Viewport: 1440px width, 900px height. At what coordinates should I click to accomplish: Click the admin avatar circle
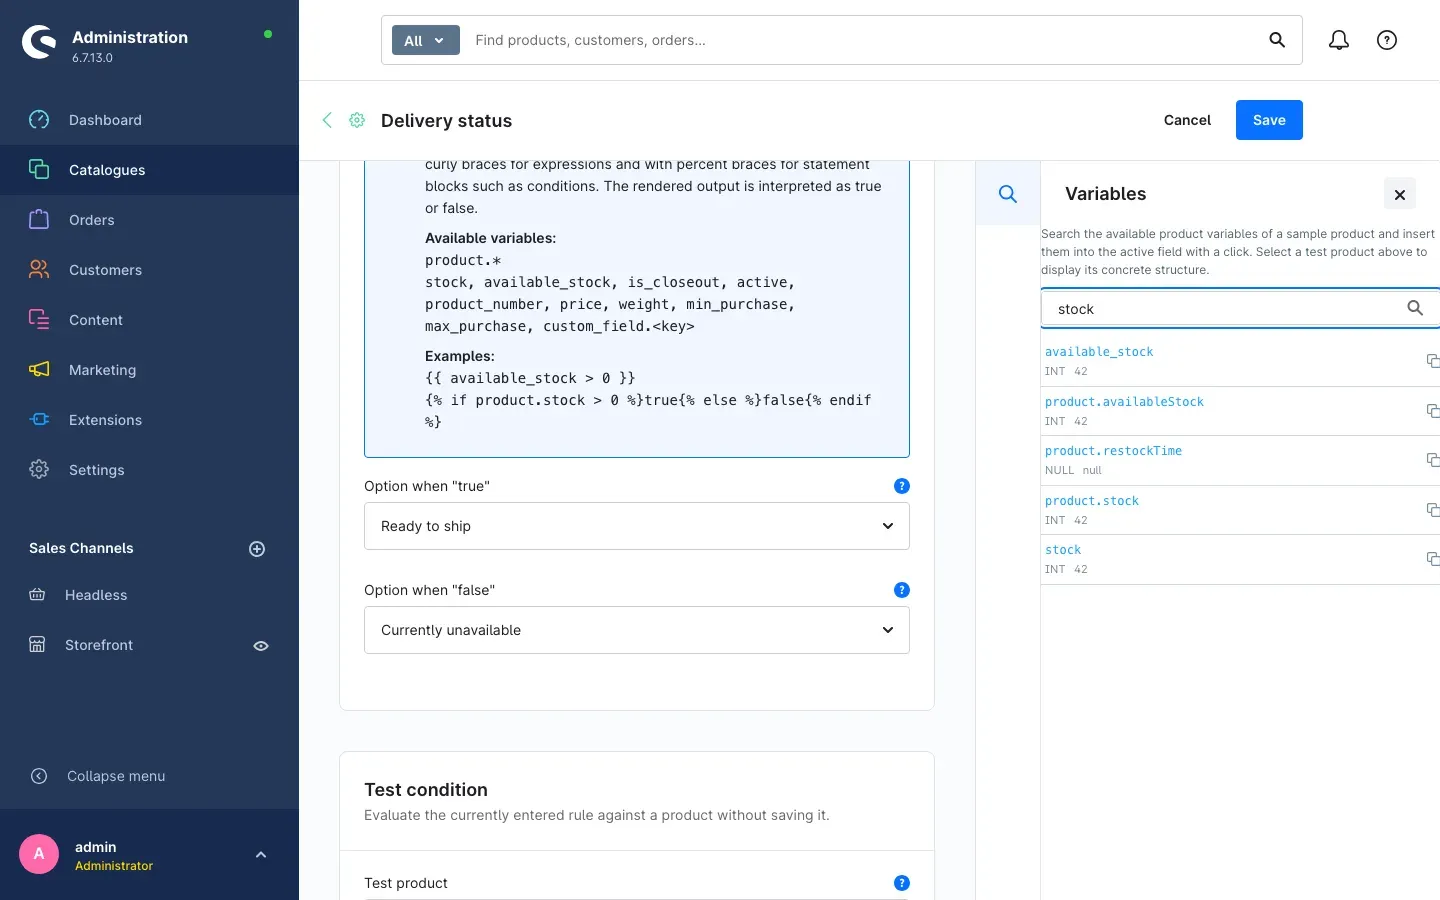(x=39, y=854)
